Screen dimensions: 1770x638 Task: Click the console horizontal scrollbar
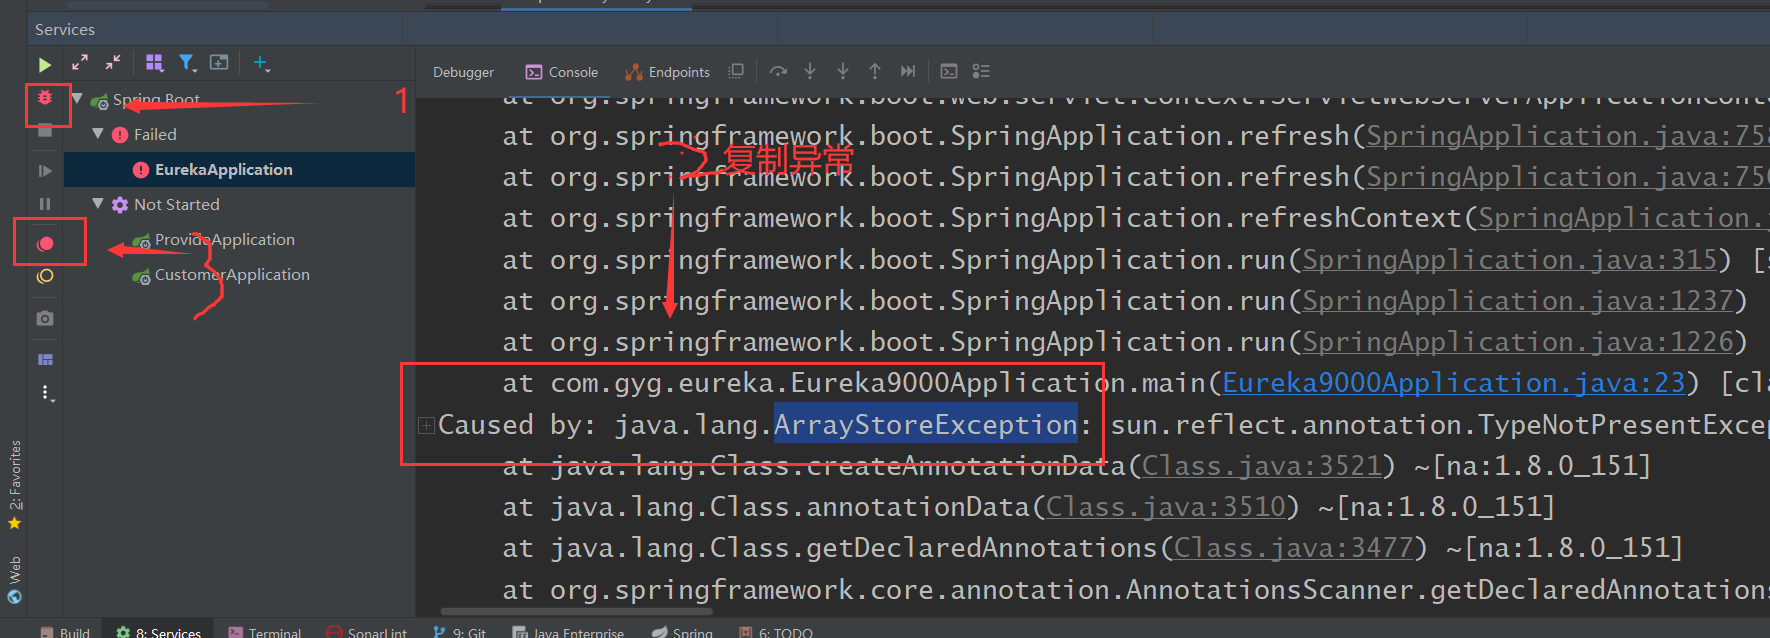[577, 611]
